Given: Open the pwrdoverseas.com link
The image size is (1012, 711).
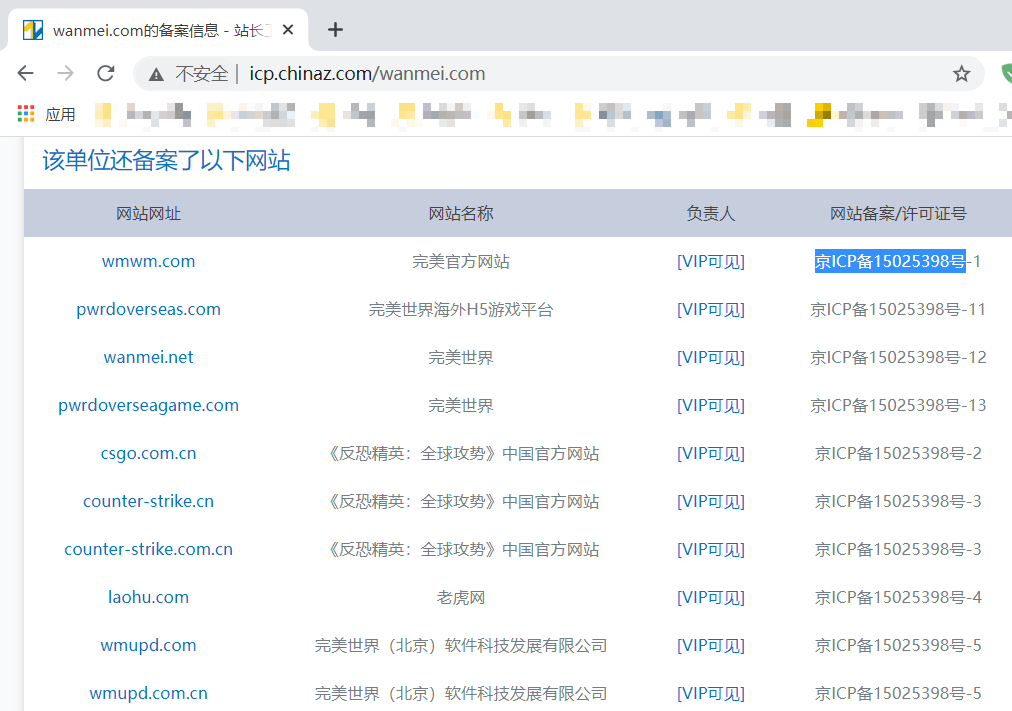Looking at the screenshot, I should click(x=148, y=310).
